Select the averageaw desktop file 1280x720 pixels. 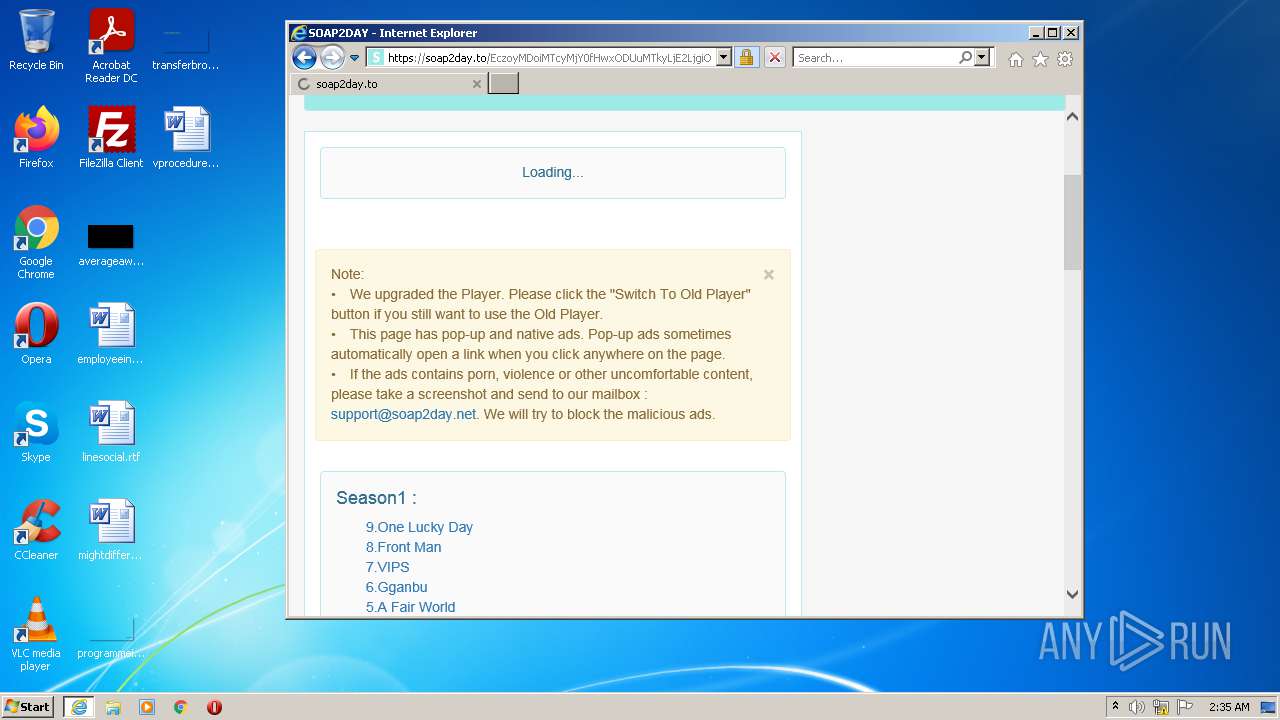(x=111, y=244)
